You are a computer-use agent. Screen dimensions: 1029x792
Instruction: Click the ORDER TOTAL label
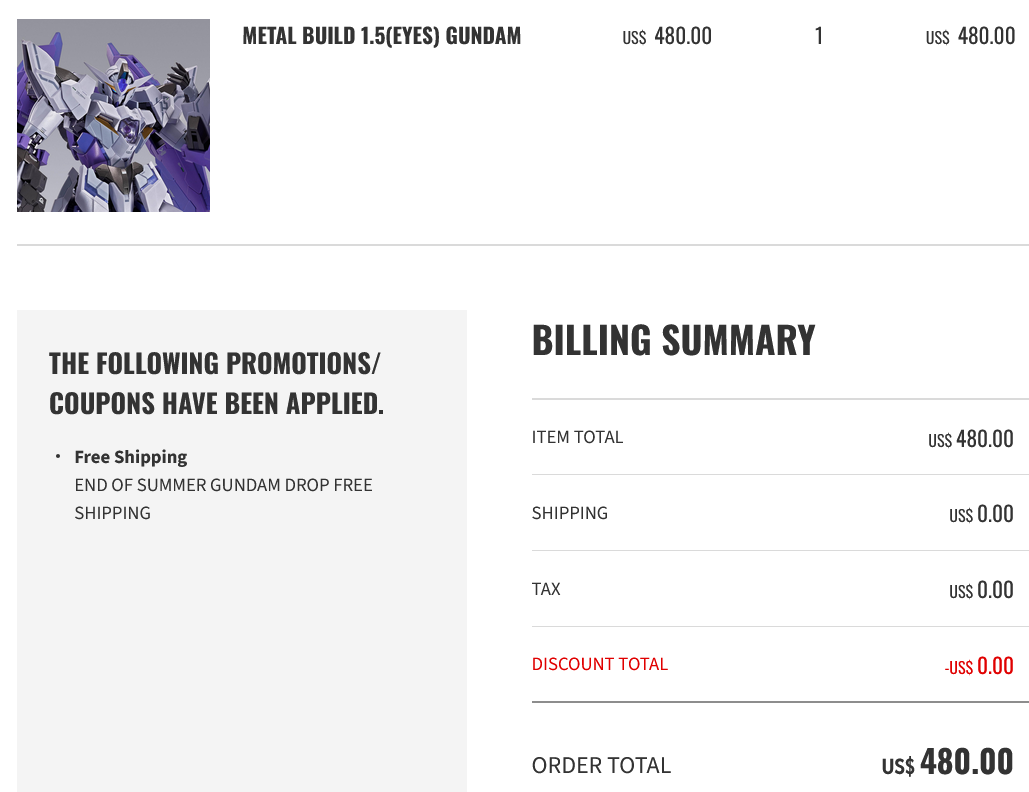[x=601, y=765]
